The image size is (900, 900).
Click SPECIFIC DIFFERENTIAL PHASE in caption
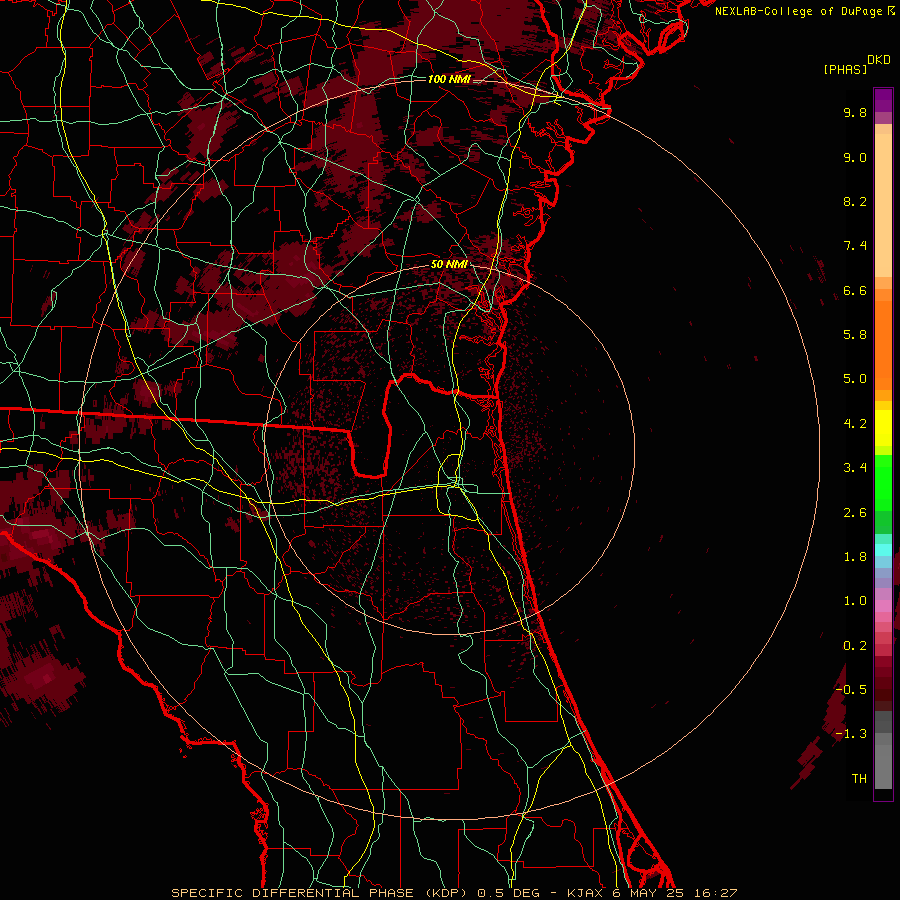pyautogui.click(x=292, y=893)
